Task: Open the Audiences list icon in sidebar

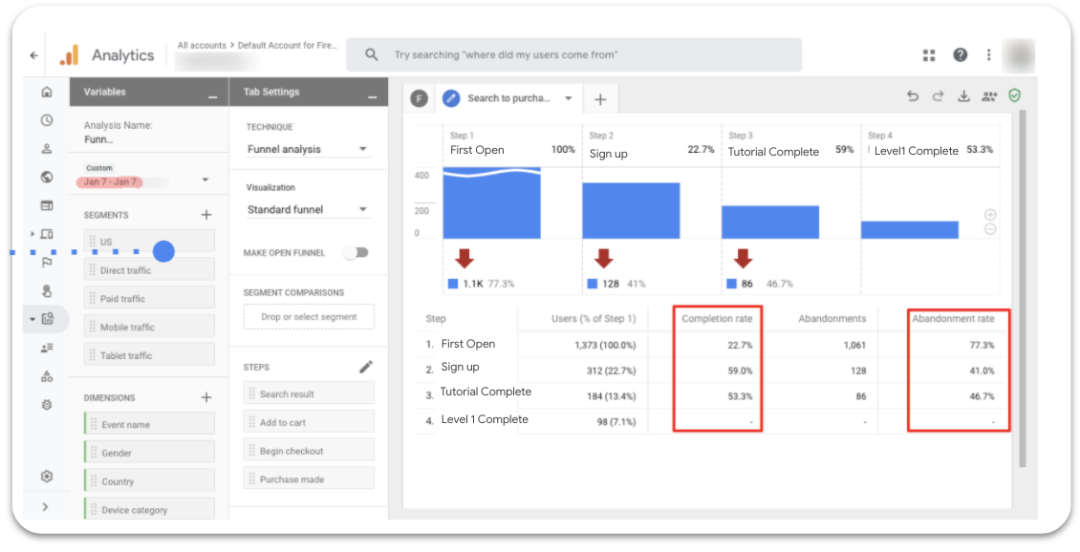Action: tap(47, 348)
